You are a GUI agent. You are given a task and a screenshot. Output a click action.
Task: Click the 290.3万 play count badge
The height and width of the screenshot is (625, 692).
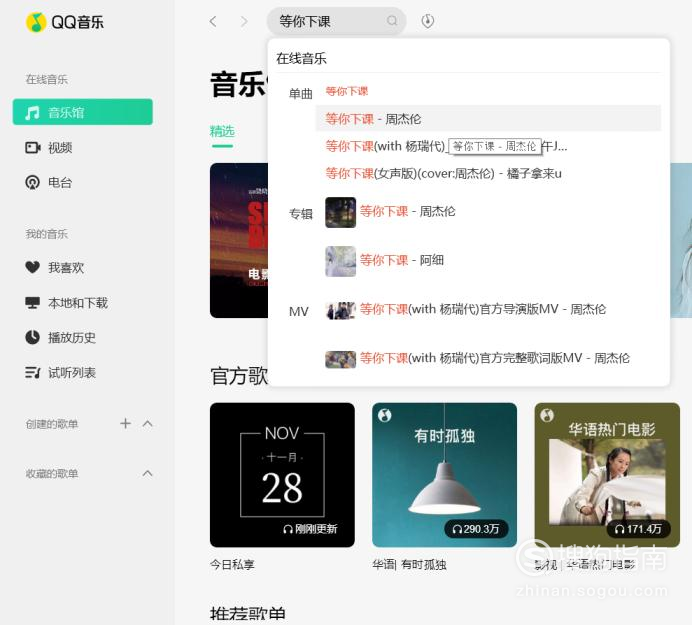[x=476, y=529]
